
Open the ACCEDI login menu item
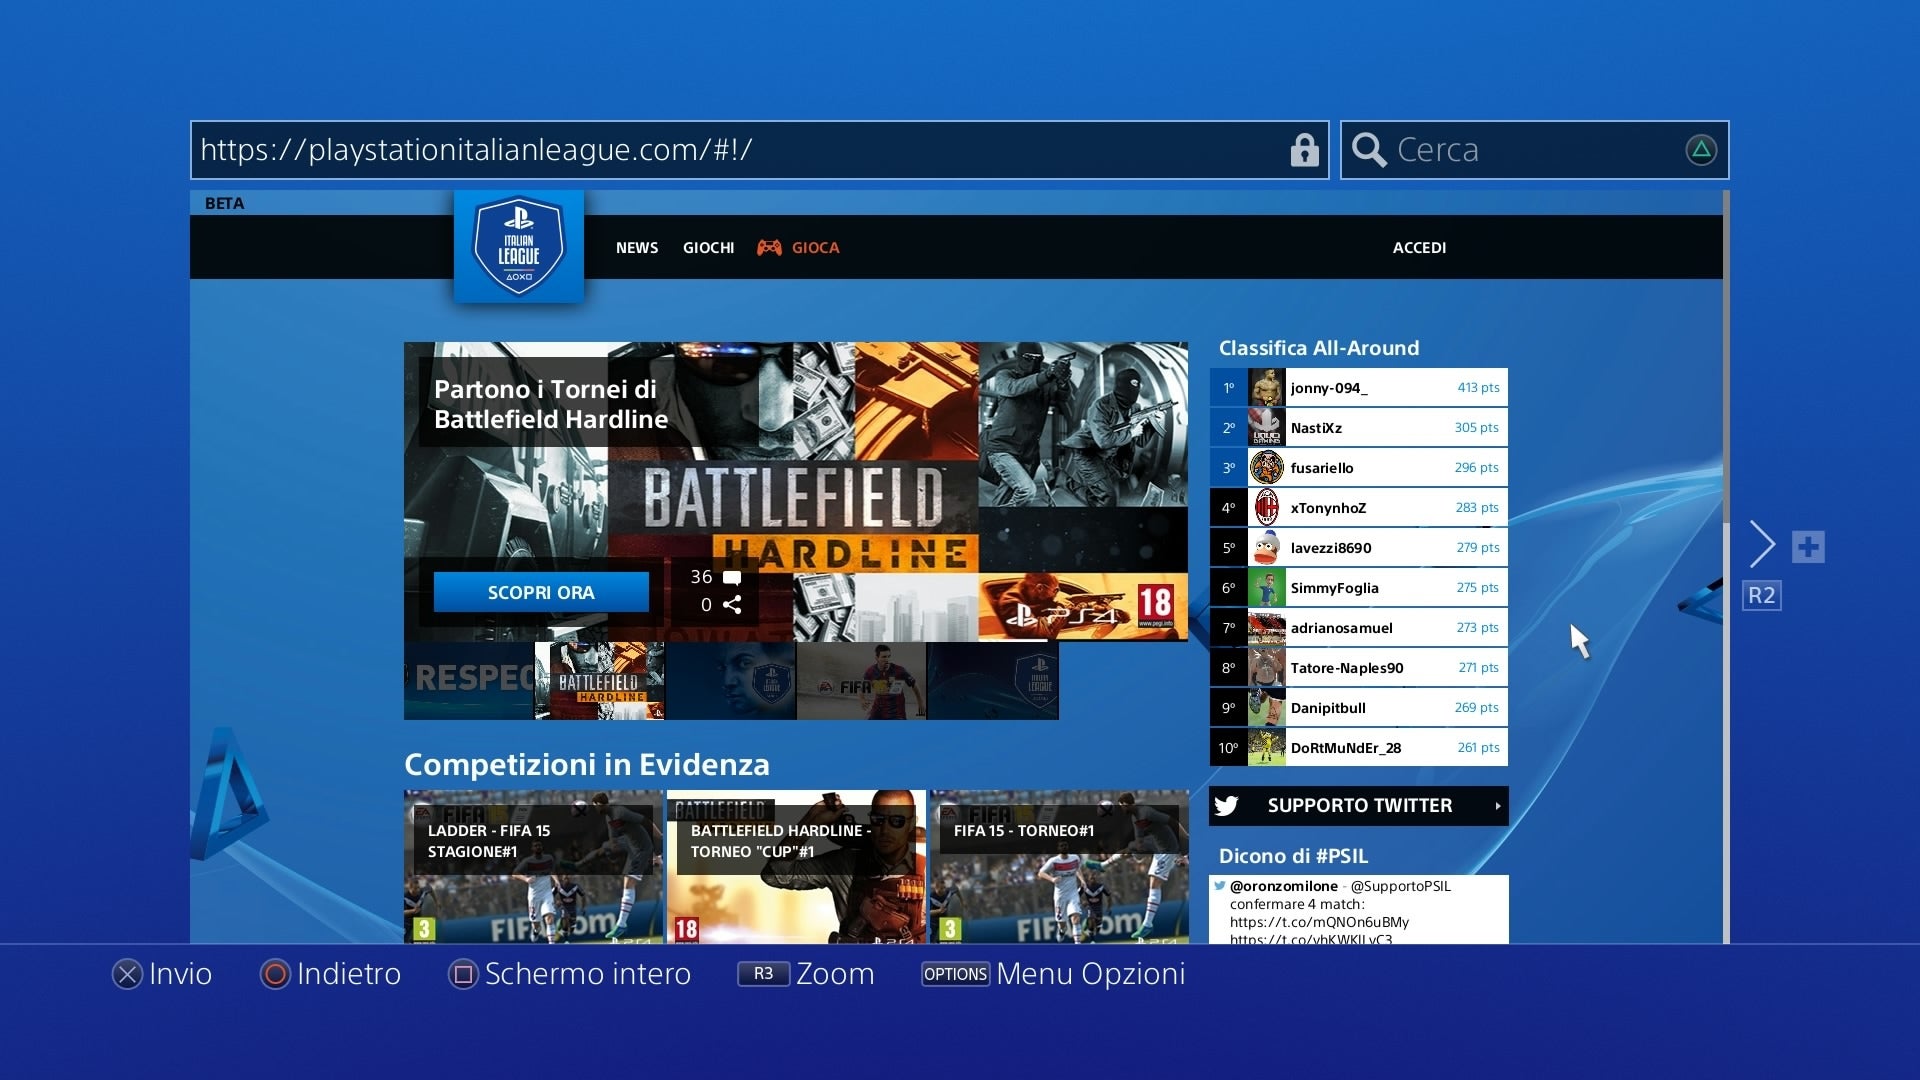click(1419, 247)
